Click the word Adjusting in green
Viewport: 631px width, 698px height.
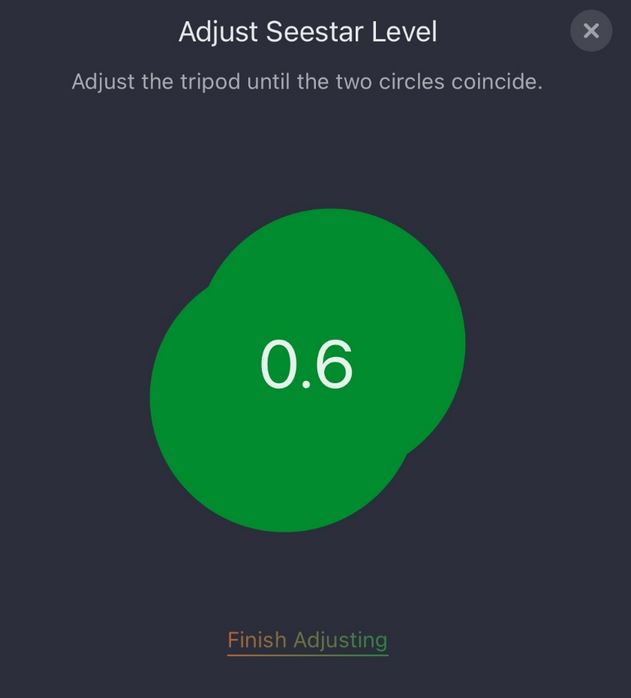(341, 641)
